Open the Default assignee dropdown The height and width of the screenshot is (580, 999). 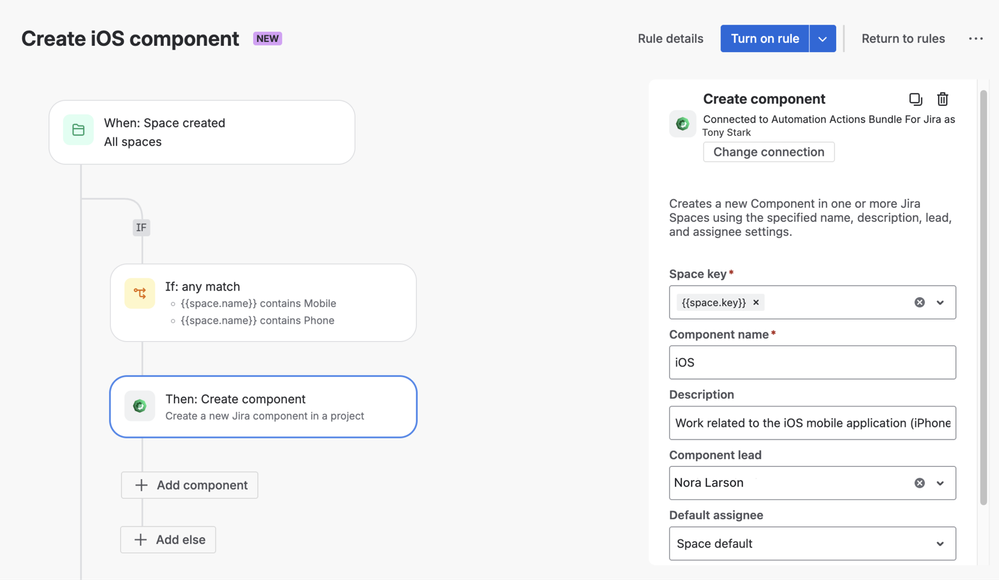click(x=939, y=543)
